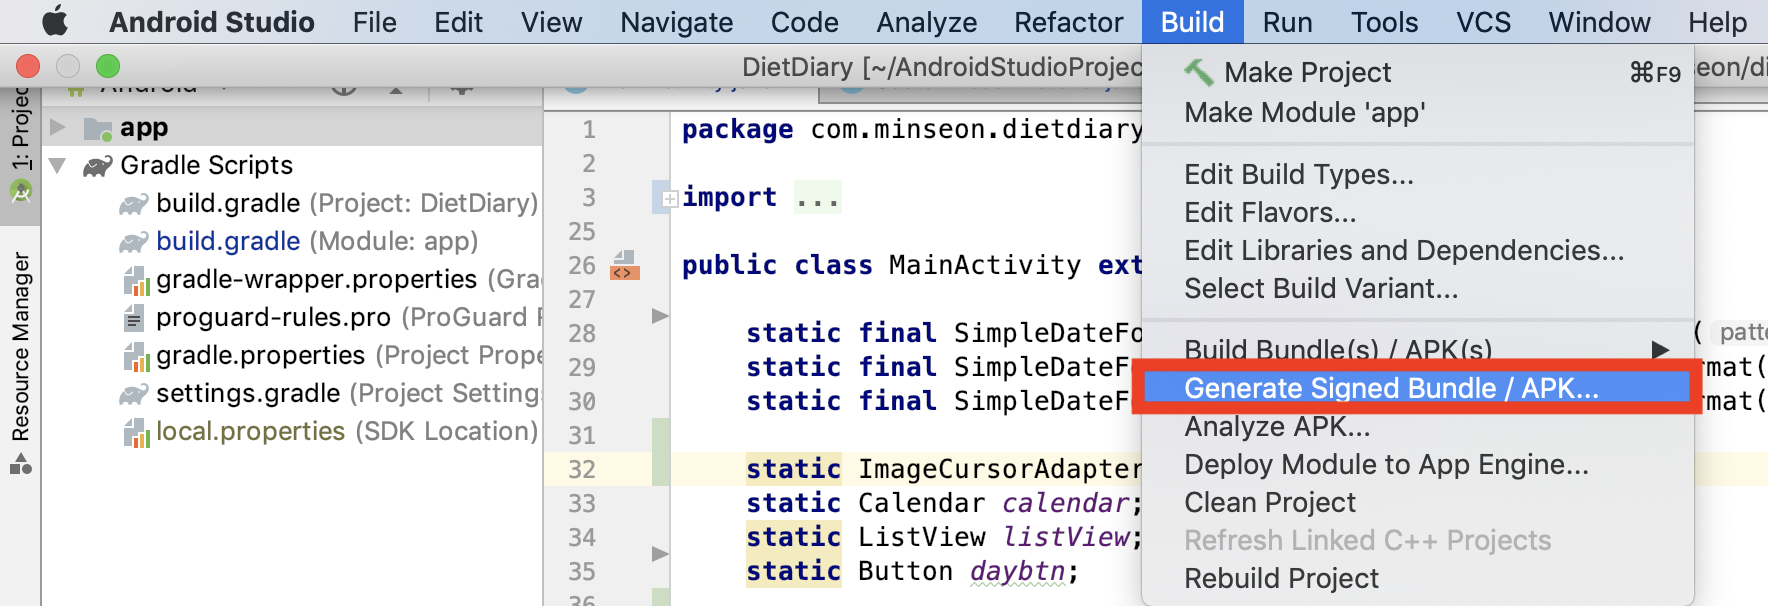Click the folded '...' after import
The image size is (1768, 606).
(818, 198)
